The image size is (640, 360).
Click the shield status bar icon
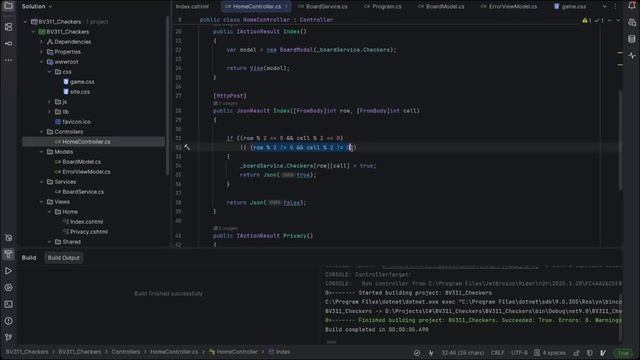(x=590, y=353)
